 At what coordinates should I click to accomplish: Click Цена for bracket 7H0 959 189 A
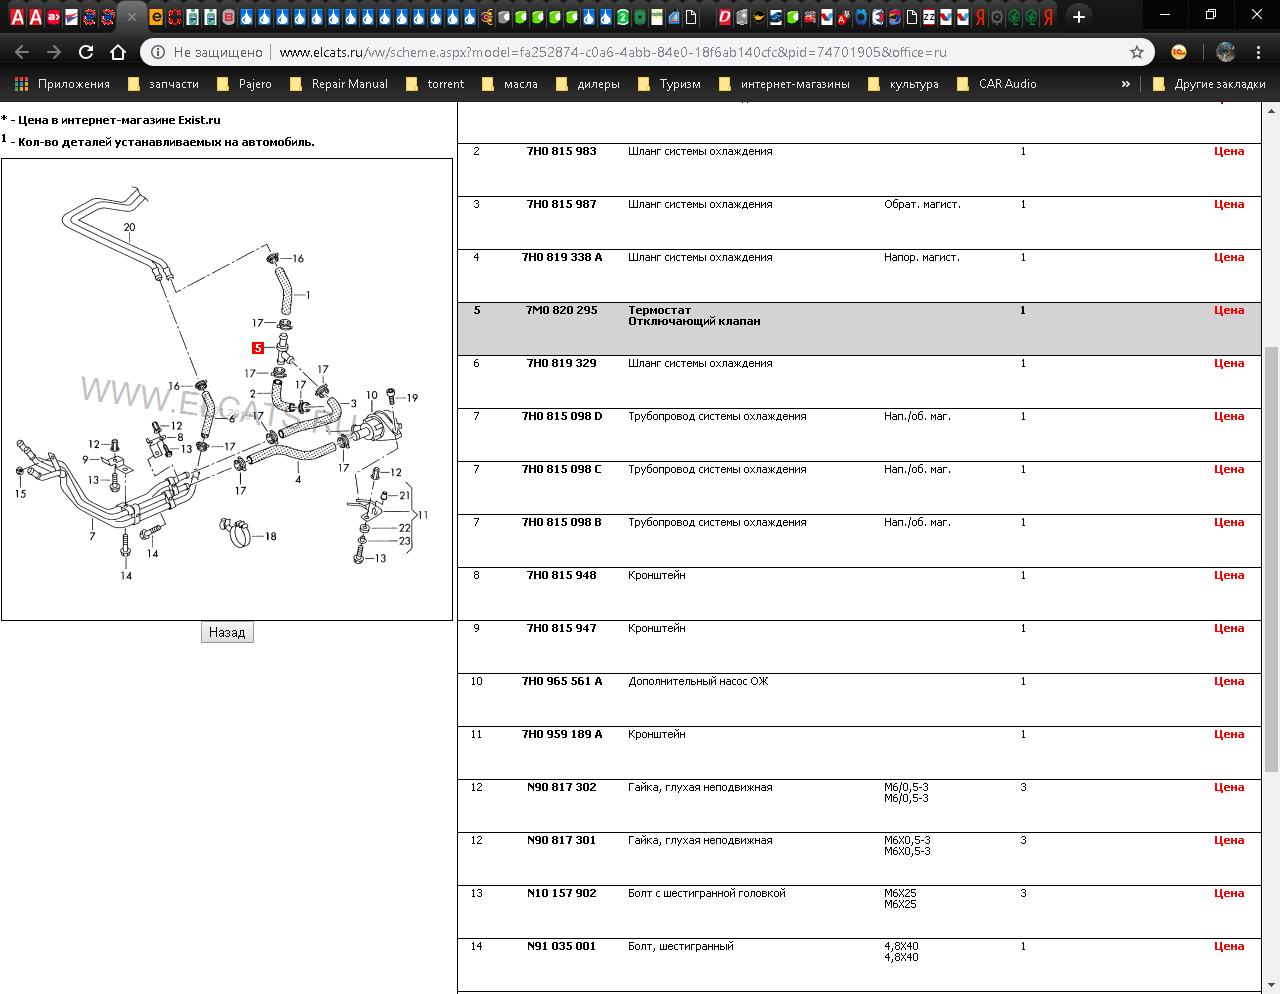pyautogui.click(x=1229, y=734)
